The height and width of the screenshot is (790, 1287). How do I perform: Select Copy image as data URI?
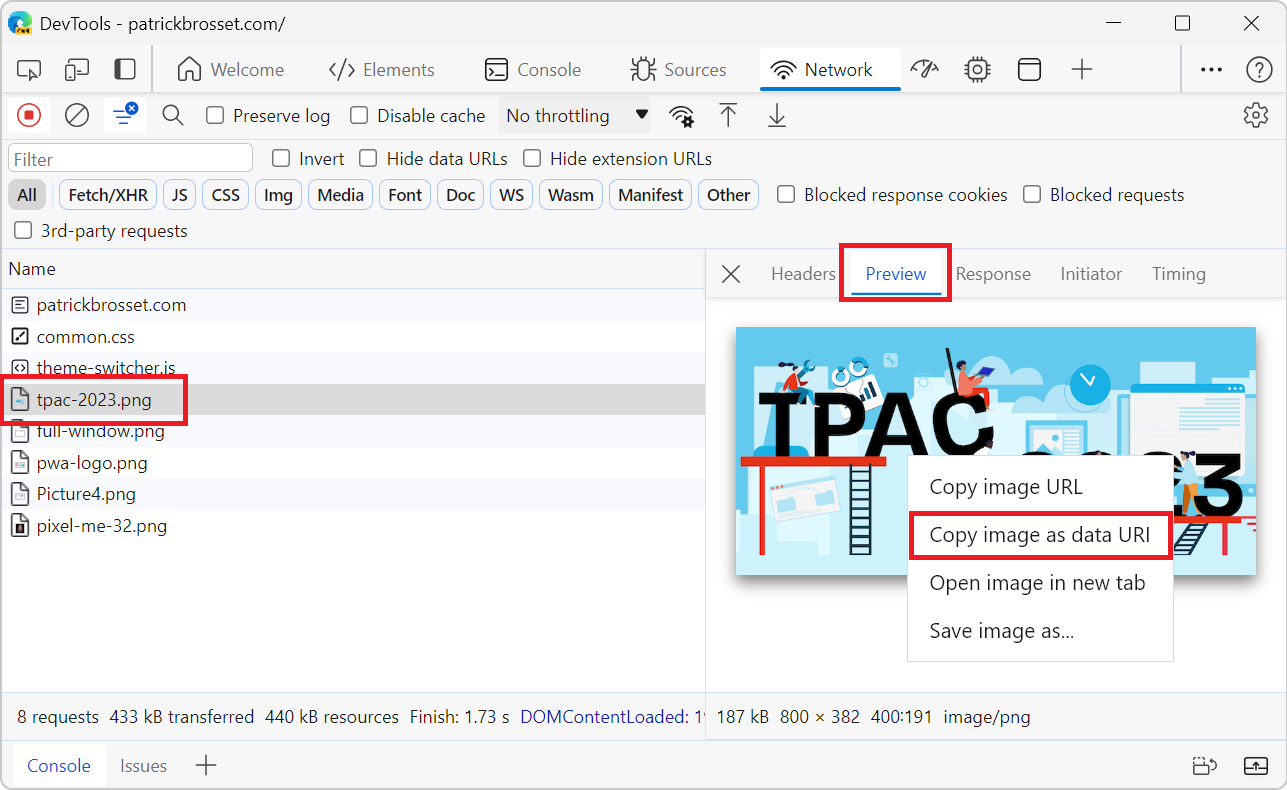(1040, 535)
